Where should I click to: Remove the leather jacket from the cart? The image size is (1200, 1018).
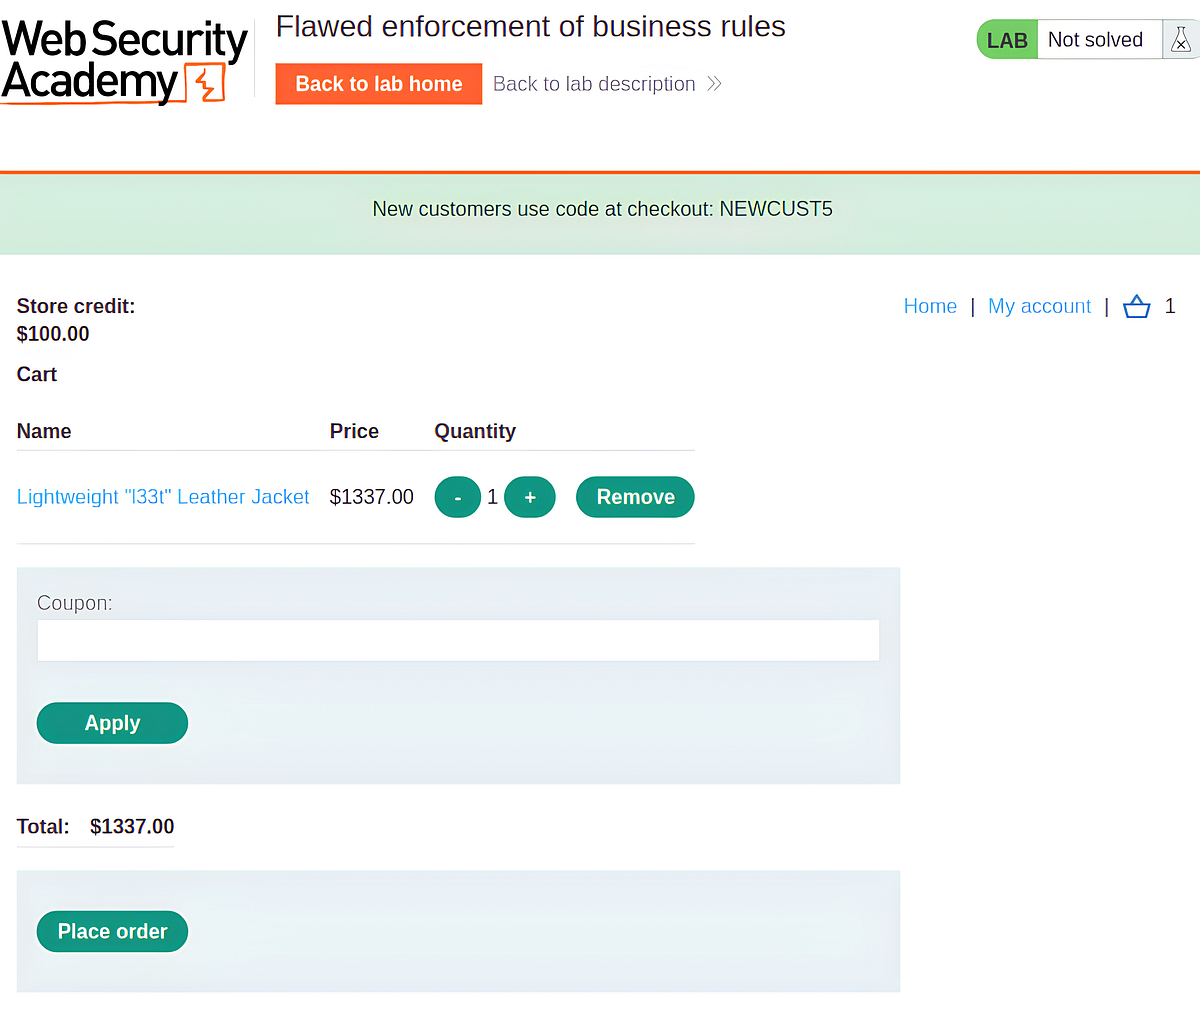click(634, 497)
